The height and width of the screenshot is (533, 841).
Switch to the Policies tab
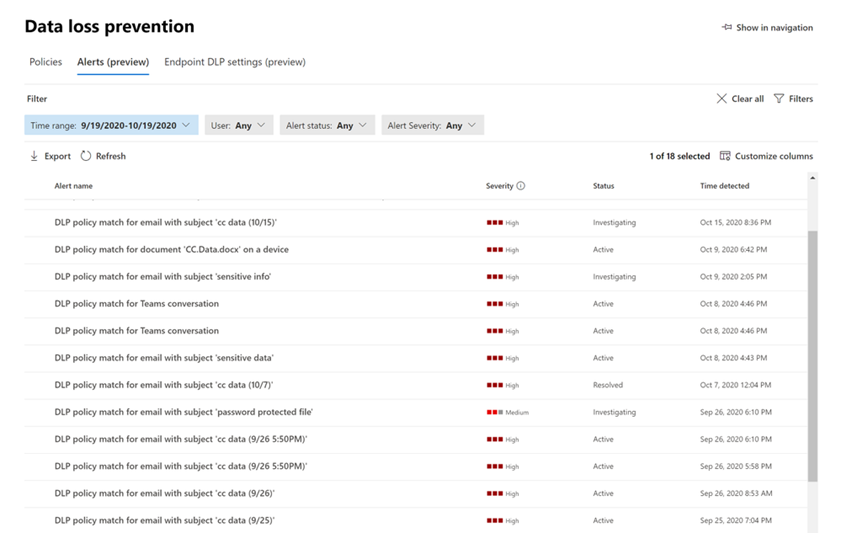click(45, 62)
